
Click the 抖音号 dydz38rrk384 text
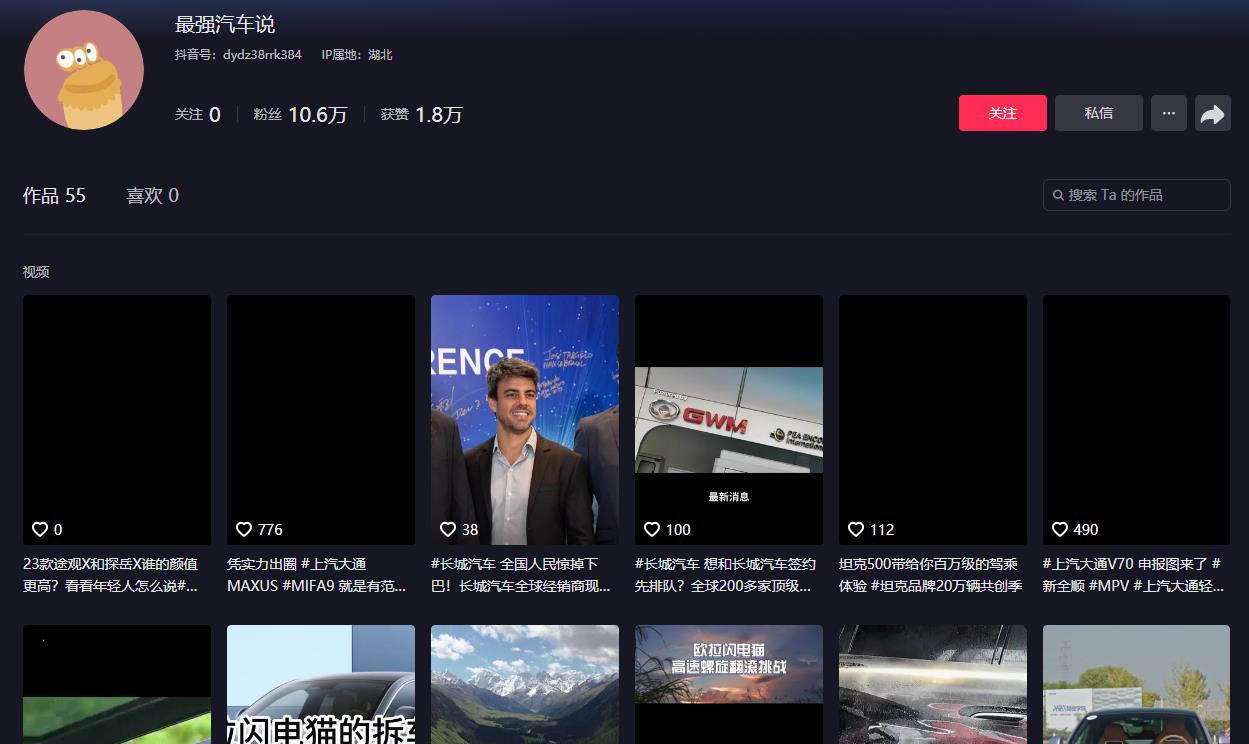coord(238,55)
